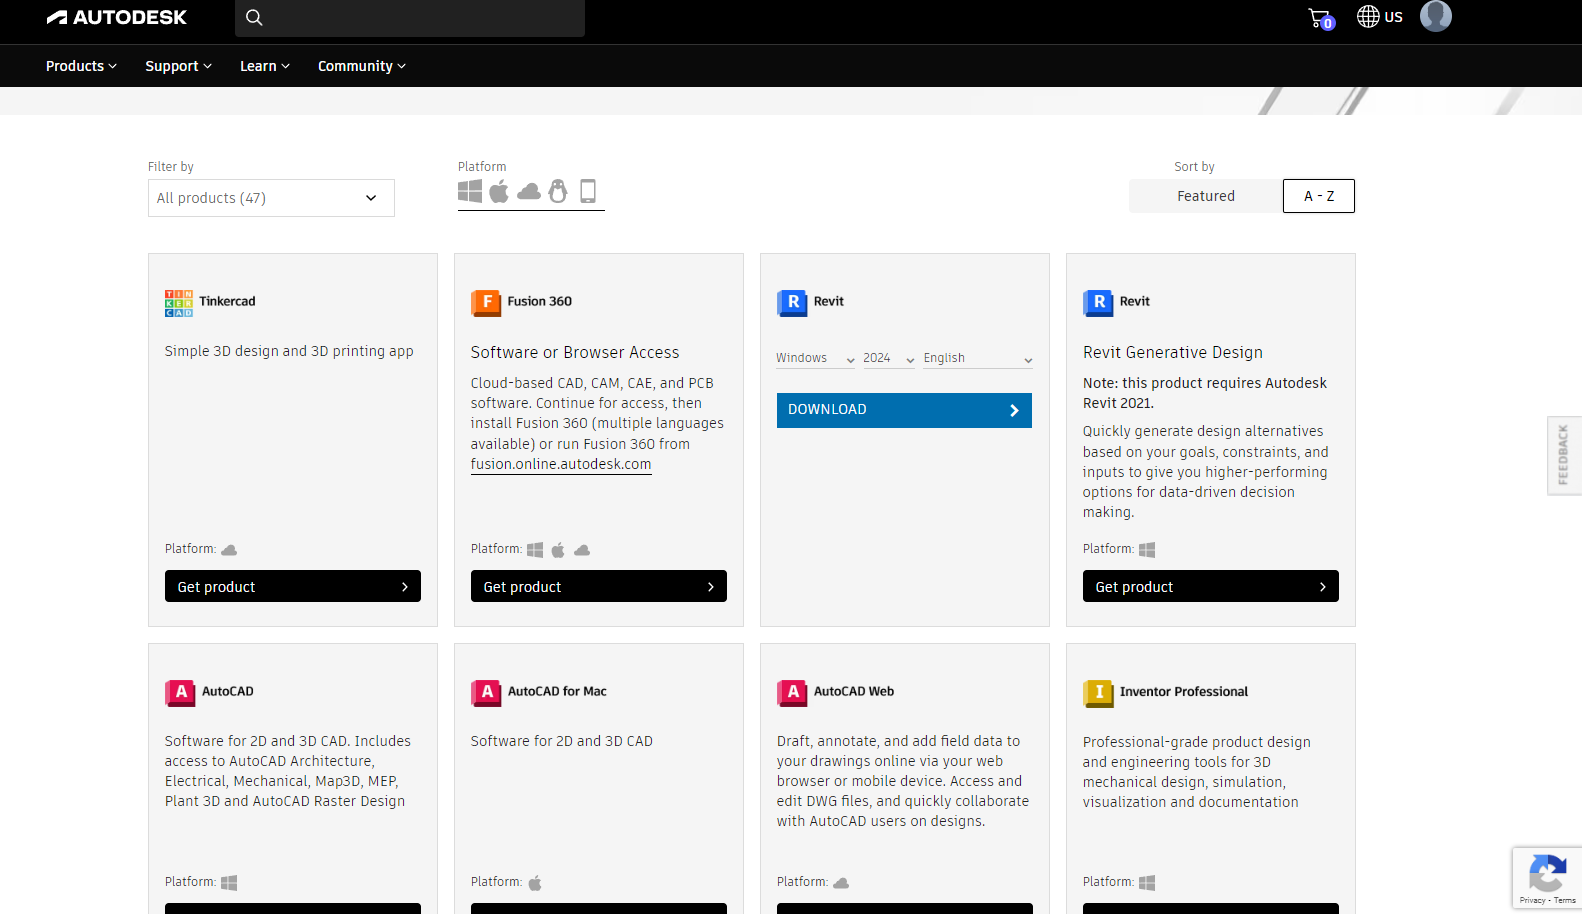Filter by mobile platform icon
Screen dimensions: 1582x914
[588, 191]
